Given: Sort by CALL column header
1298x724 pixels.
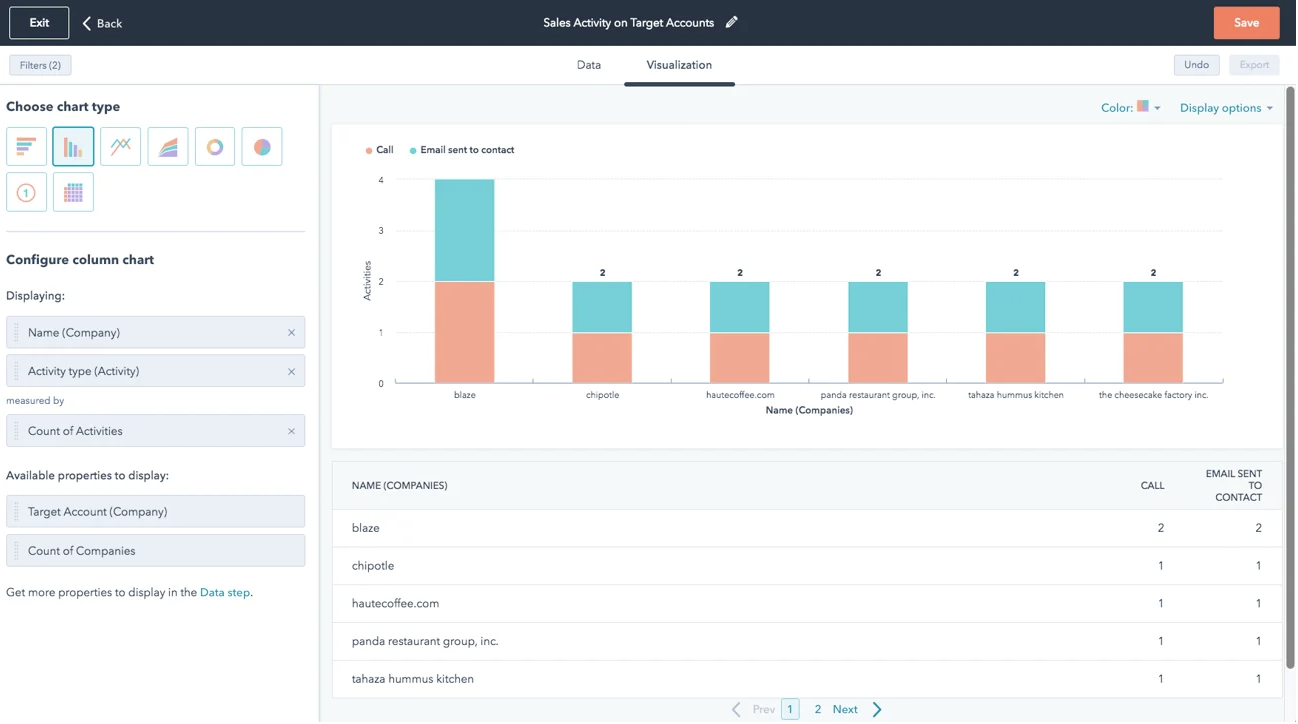Looking at the screenshot, I should [x=1152, y=486].
